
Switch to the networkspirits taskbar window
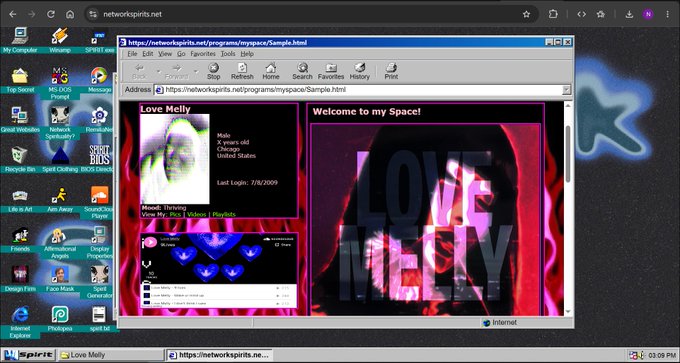pos(219,355)
